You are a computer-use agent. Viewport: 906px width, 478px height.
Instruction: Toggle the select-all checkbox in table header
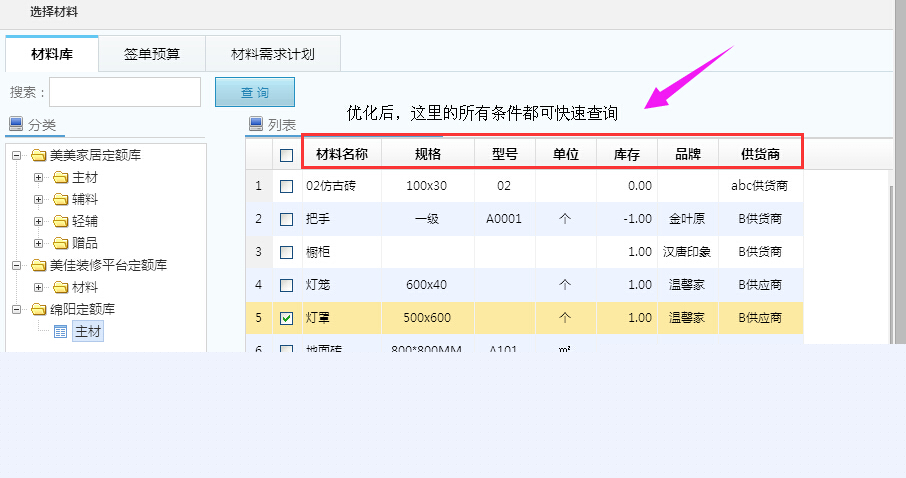[x=287, y=155]
